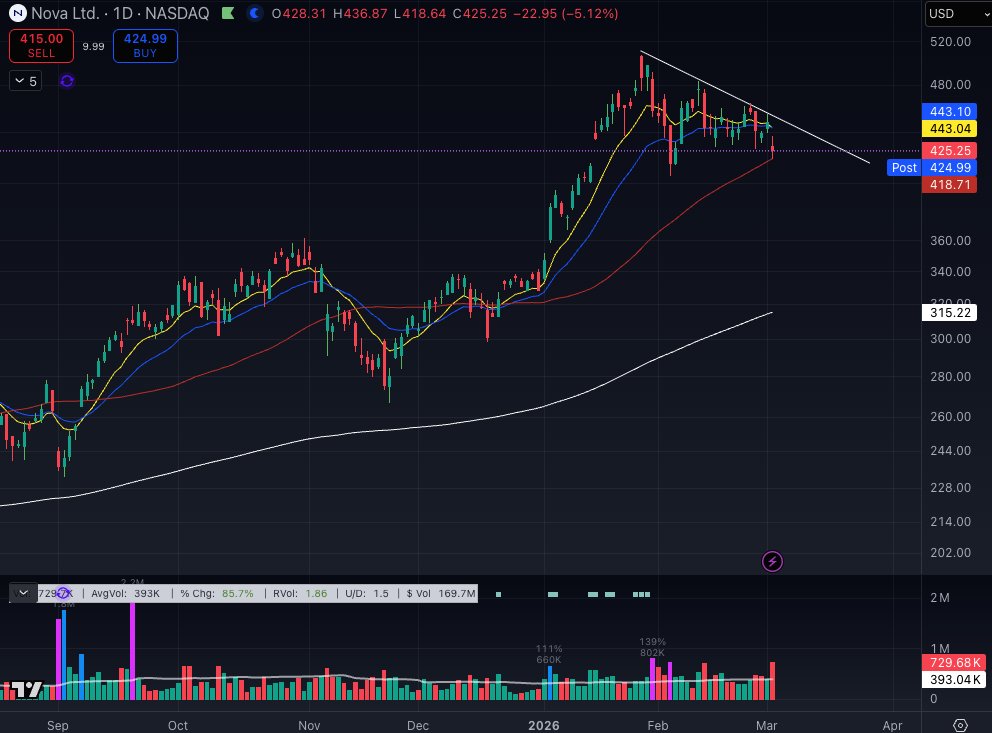Screen dimensions: 992x733
Task: Click the RVol: 1.86 legend value
Action: pos(300,593)
